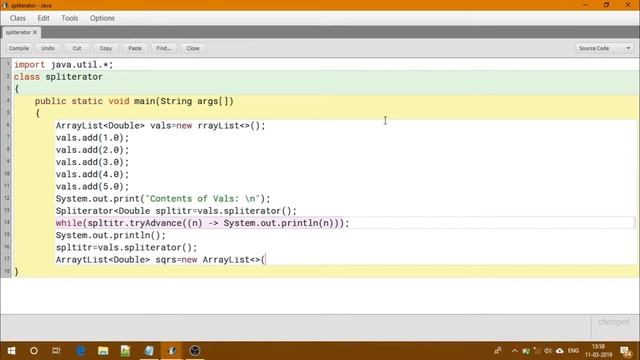Click the 'sqrs=new ArrayList<>(' line
Image resolution: width=640 pixels, height=360 pixels.
click(x=160, y=260)
